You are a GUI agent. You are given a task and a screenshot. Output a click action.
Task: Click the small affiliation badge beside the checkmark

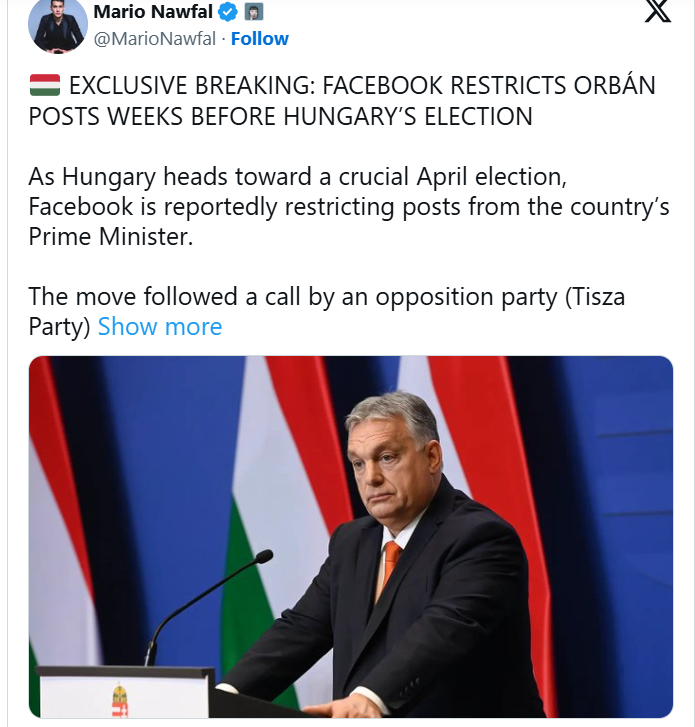tap(254, 12)
